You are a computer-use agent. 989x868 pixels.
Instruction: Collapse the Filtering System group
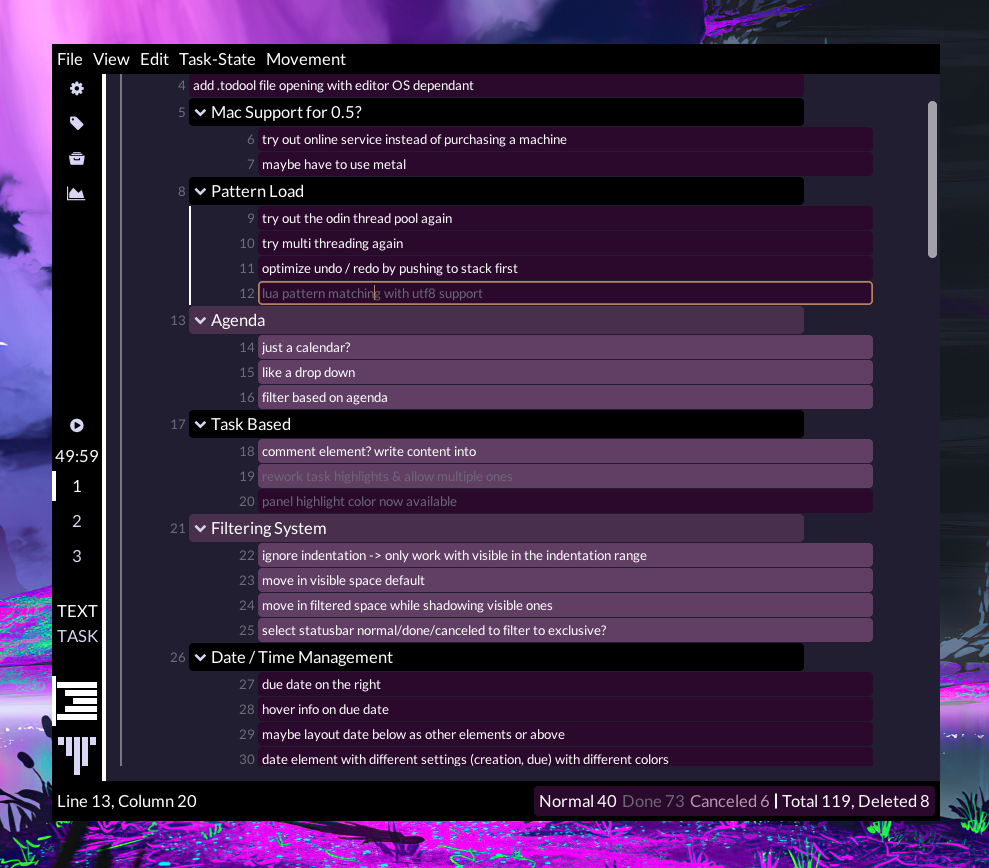click(x=201, y=529)
